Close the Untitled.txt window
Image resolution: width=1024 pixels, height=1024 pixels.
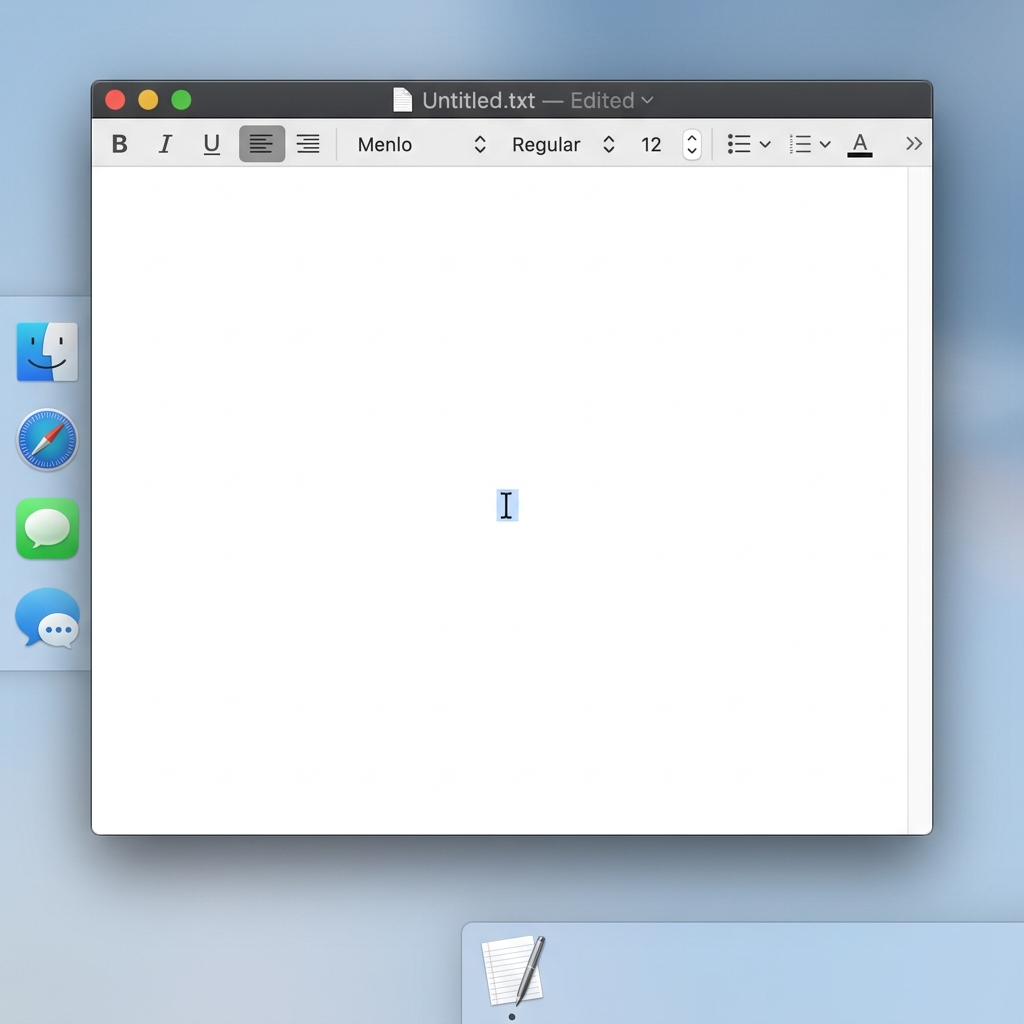(x=116, y=100)
